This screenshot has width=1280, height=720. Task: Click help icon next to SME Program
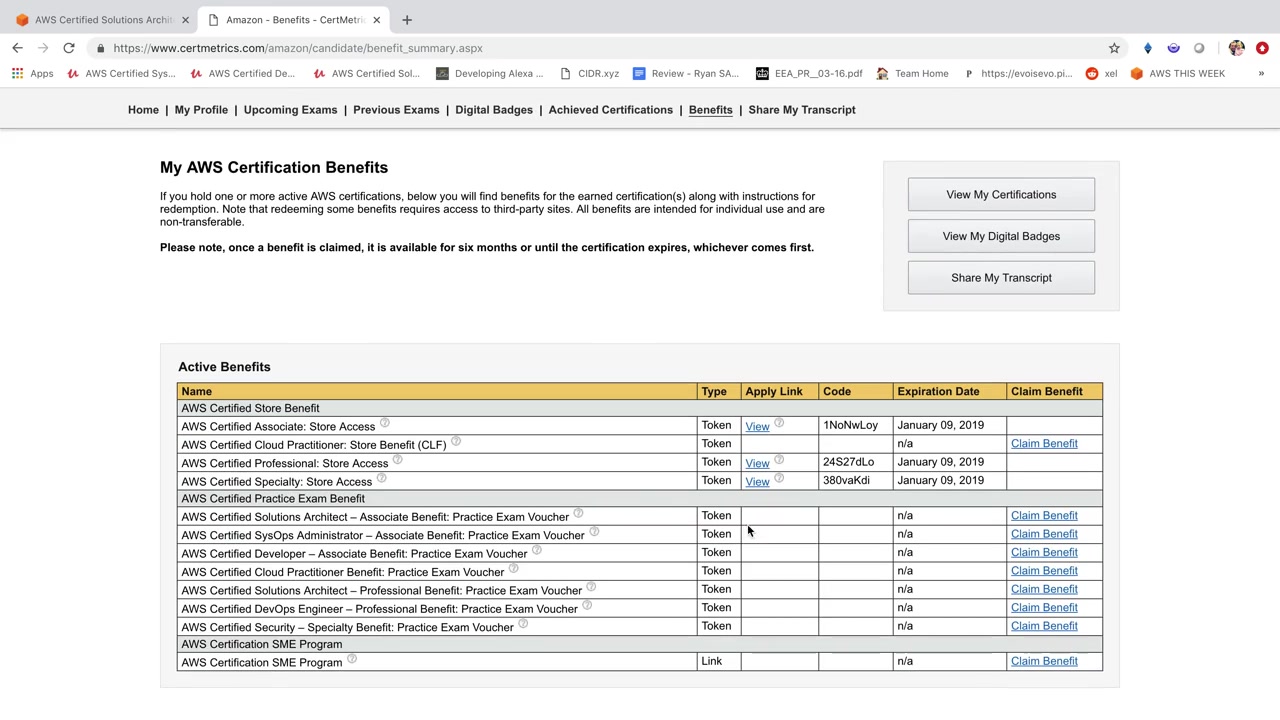click(351, 659)
